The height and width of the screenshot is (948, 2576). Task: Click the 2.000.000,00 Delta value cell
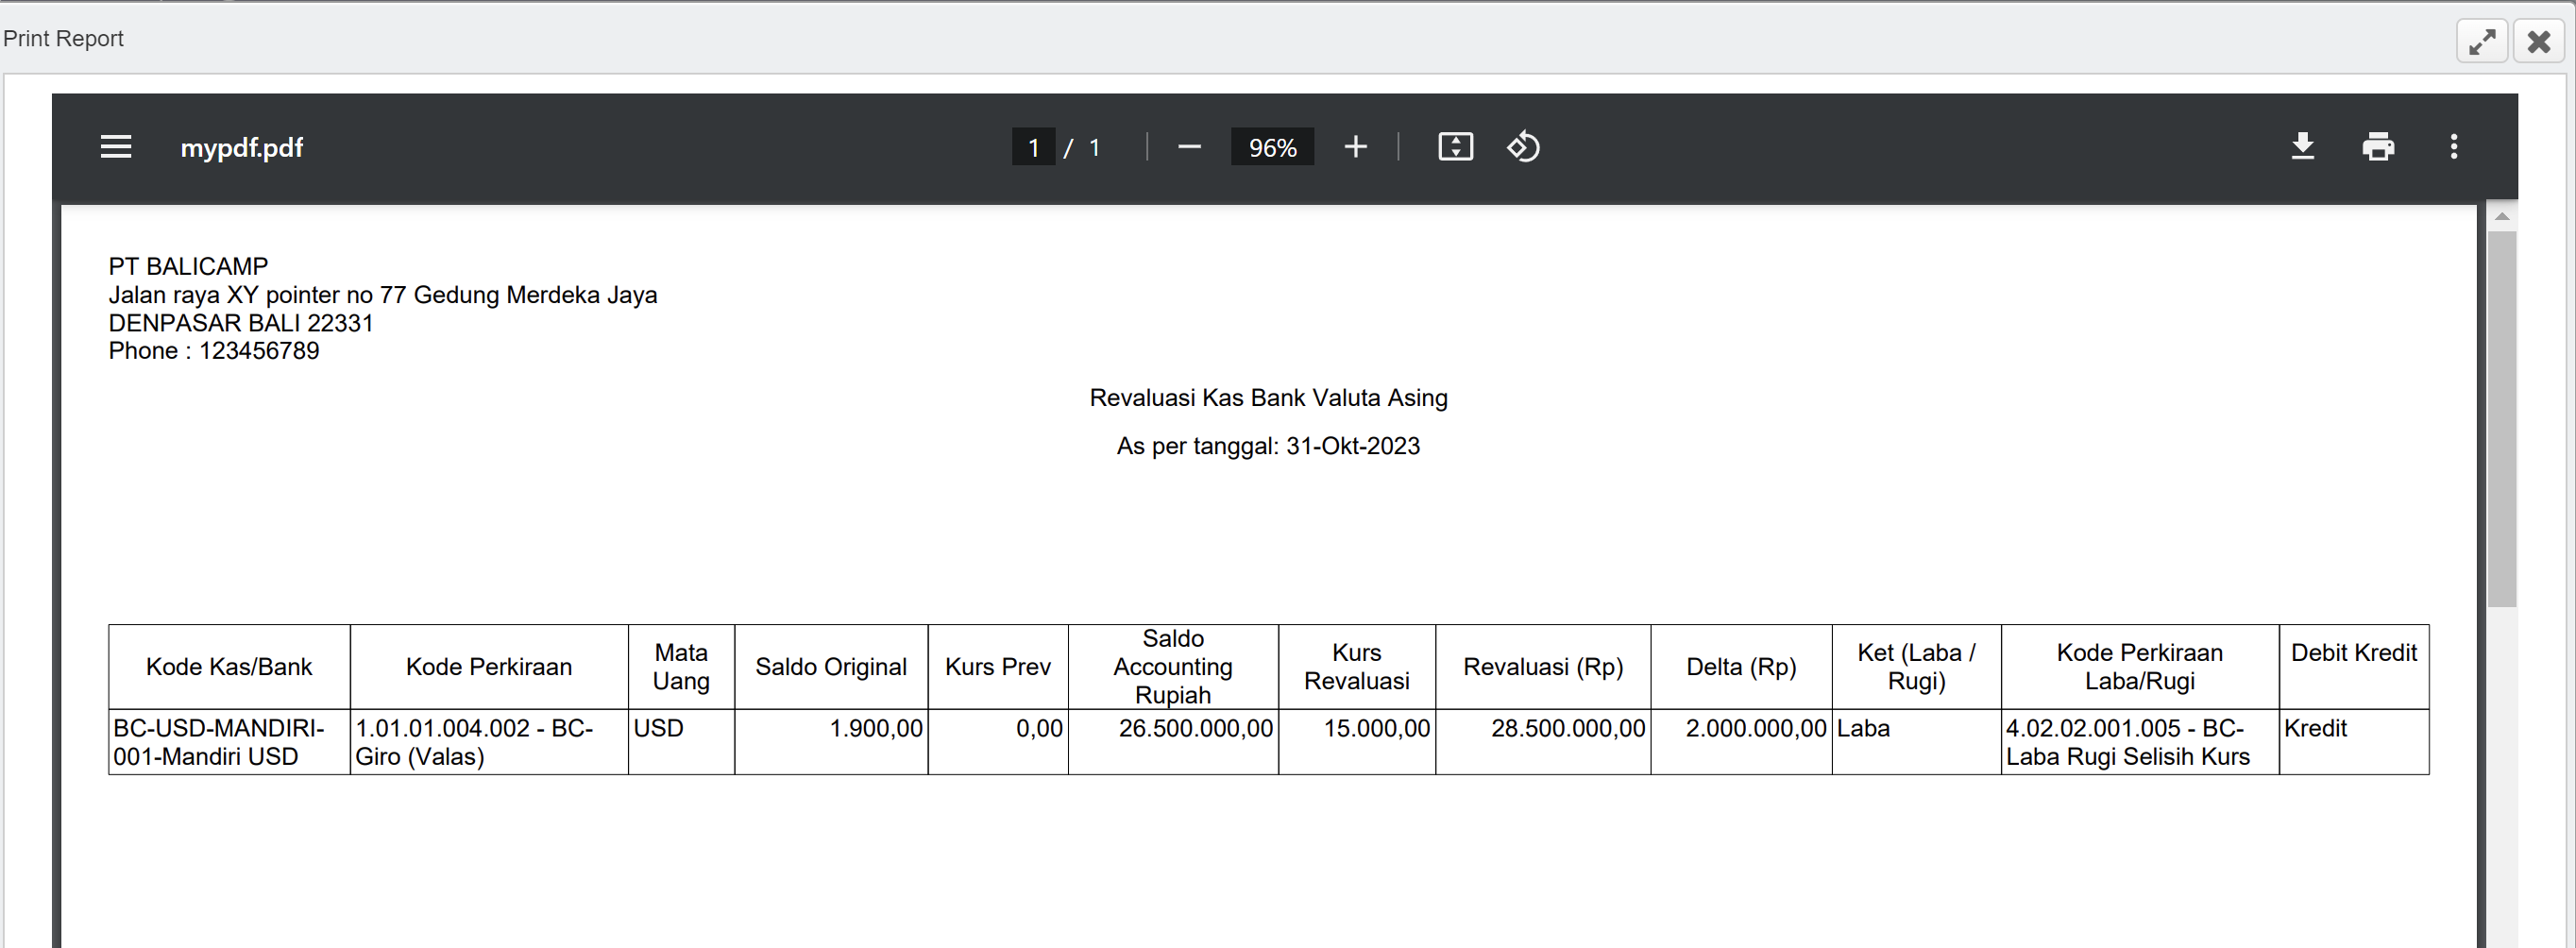1755,729
